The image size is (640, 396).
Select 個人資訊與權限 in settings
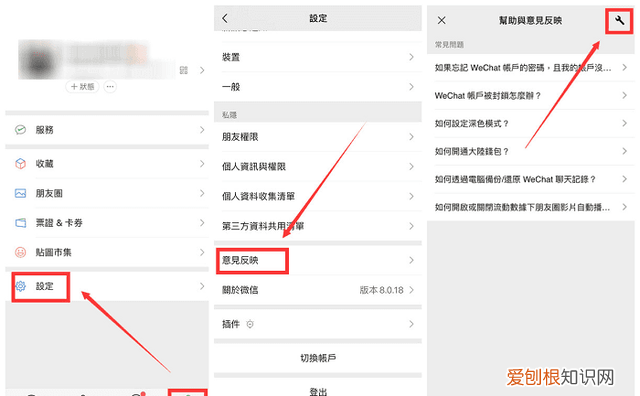(x=318, y=167)
